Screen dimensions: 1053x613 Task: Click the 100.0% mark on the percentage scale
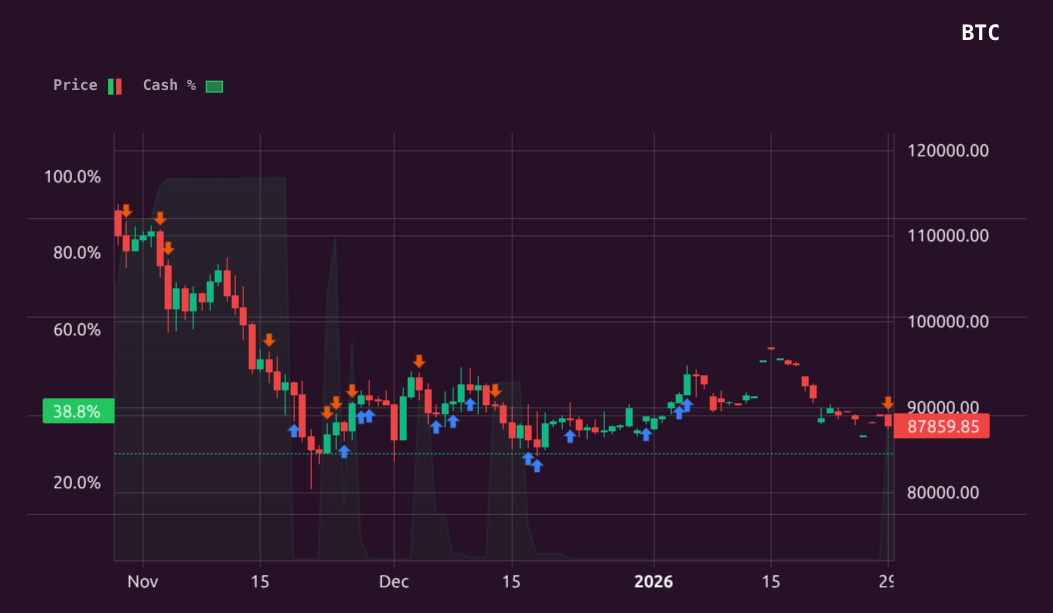coord(74,176)
